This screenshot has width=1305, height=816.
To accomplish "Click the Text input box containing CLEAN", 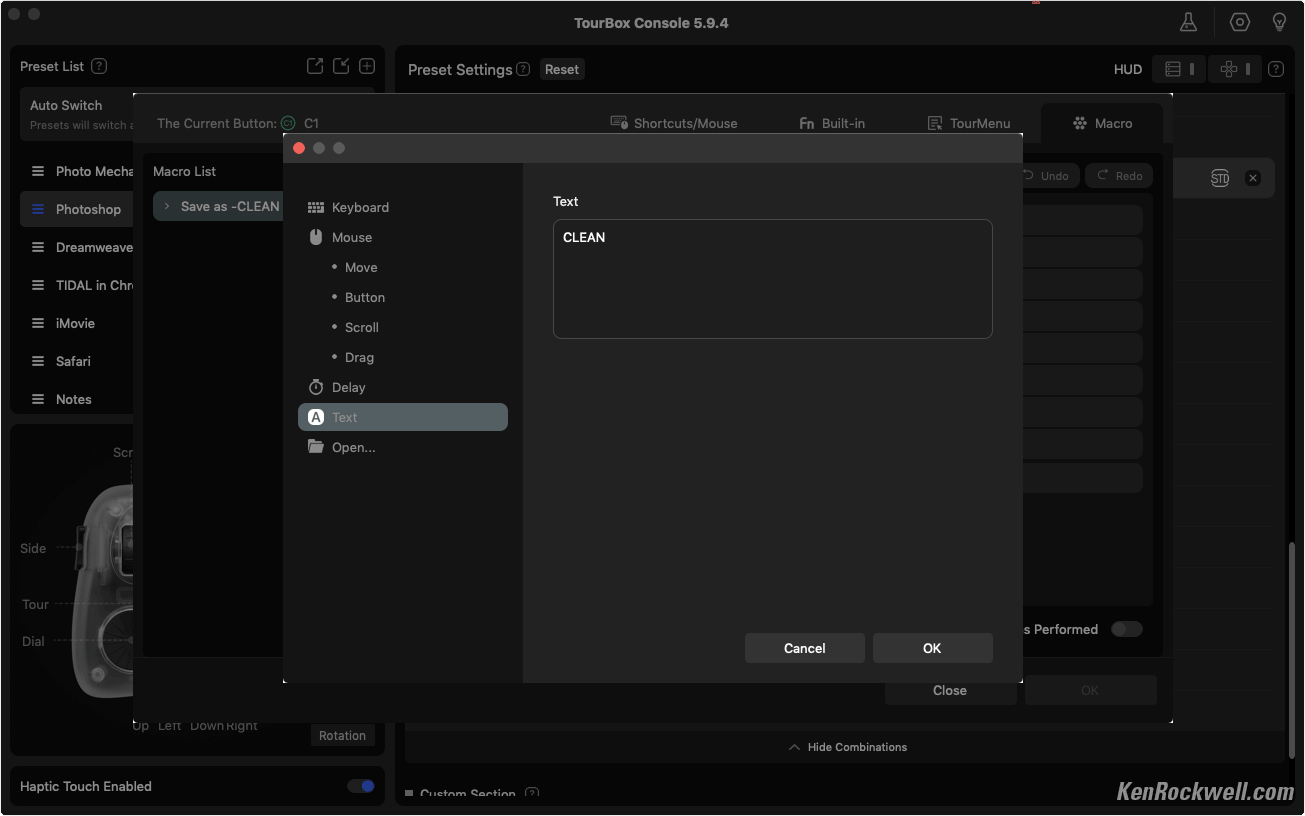I will pos(772,279).
